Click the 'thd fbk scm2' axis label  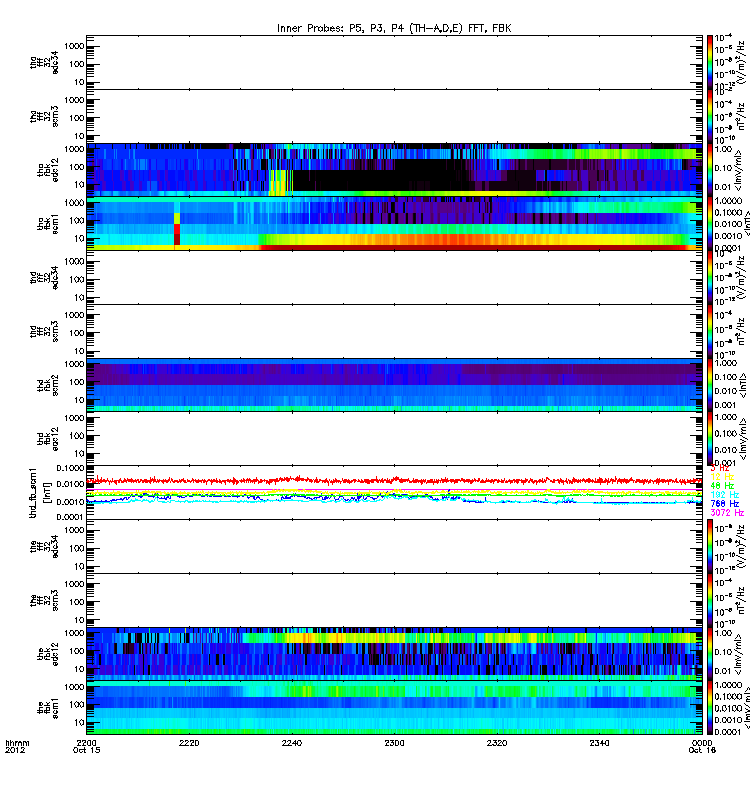tap(48, 385)
